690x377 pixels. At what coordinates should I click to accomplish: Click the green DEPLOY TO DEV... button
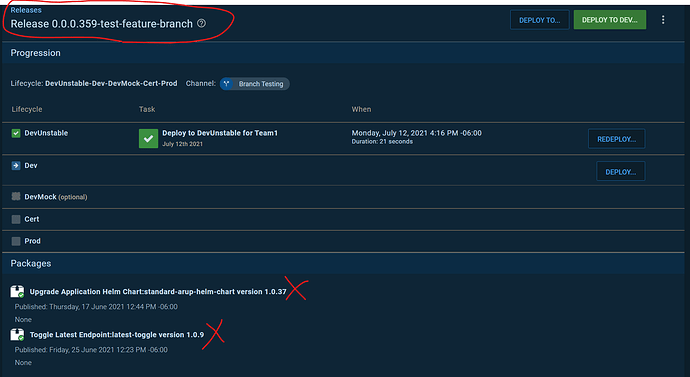609,20
